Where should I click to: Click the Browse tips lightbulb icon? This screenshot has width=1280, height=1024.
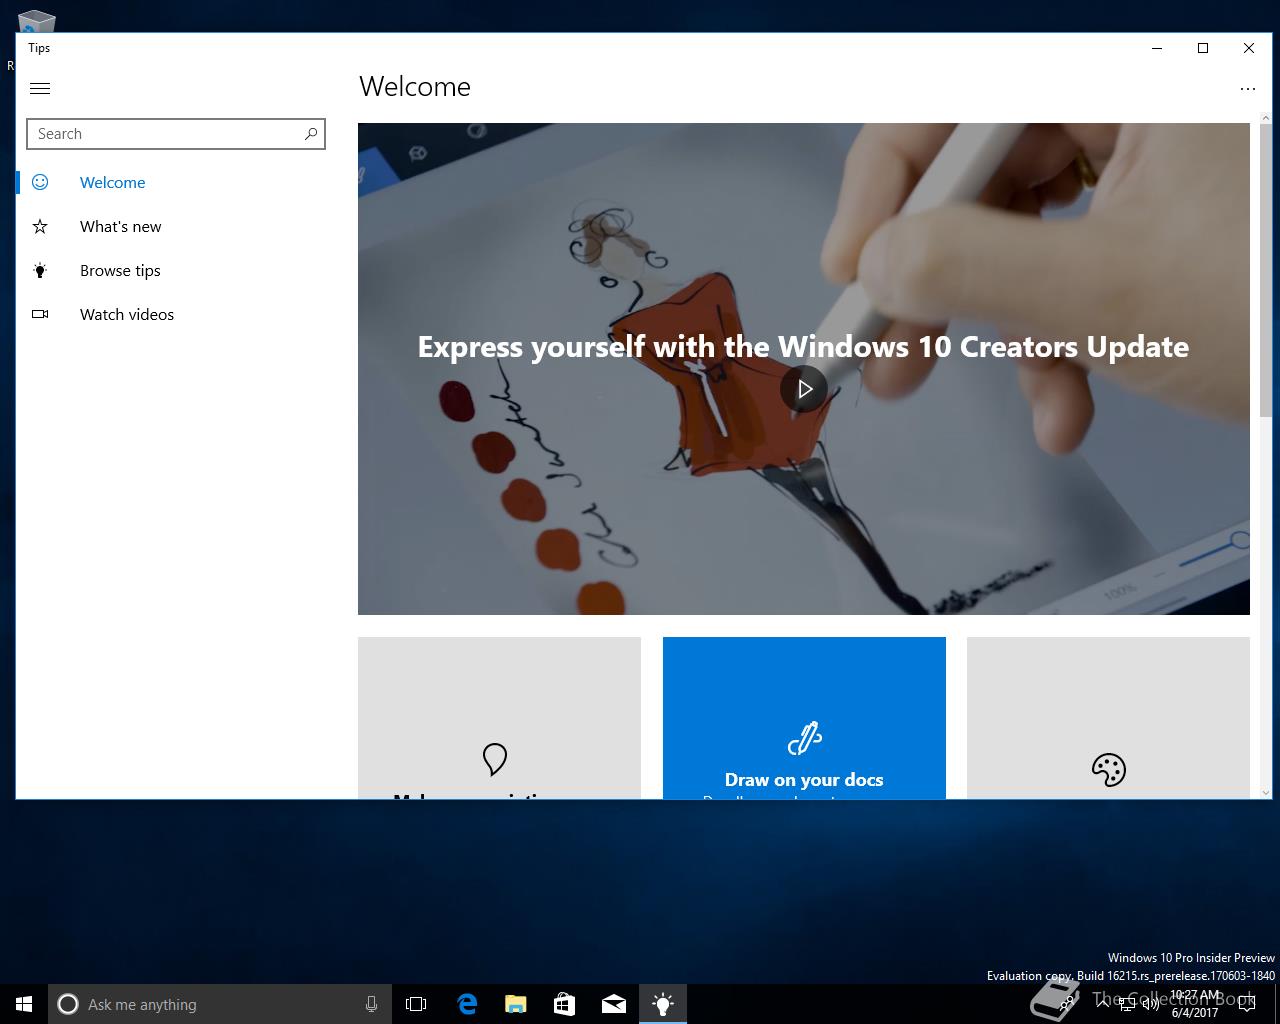(x=40, y=270)
